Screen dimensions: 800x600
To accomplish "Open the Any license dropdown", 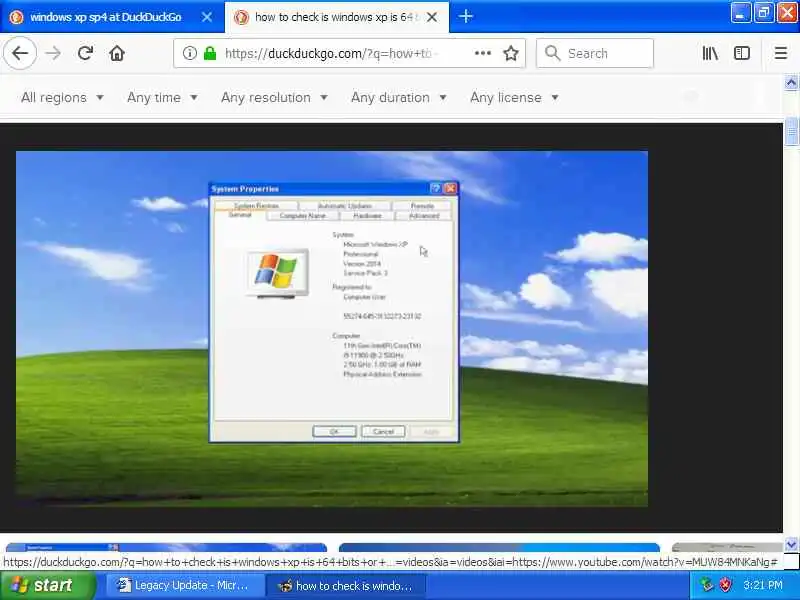I will point(514,97).
